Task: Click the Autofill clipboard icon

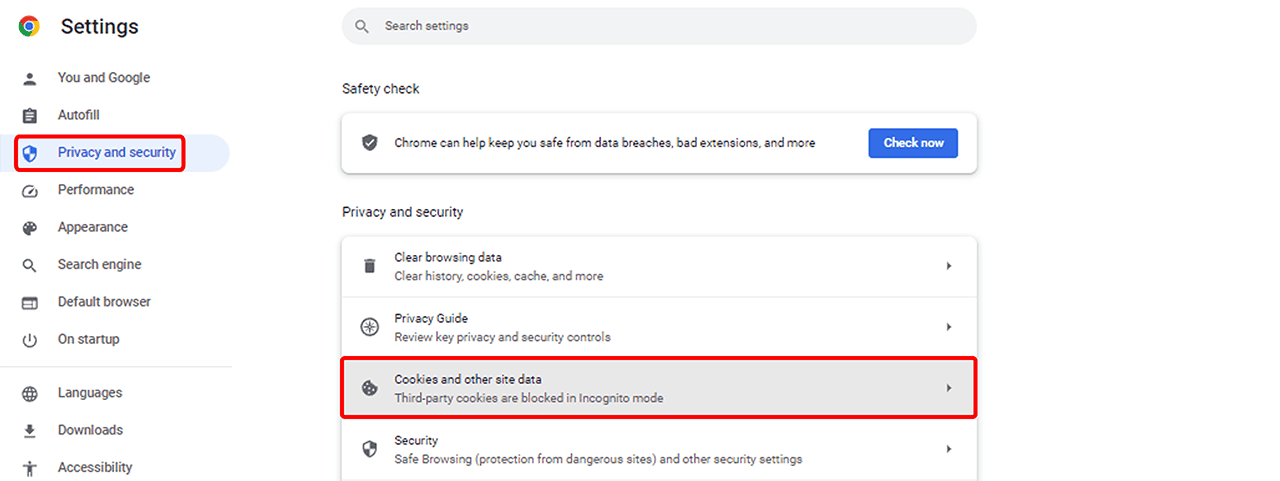Action: click(x=30, y=116)
